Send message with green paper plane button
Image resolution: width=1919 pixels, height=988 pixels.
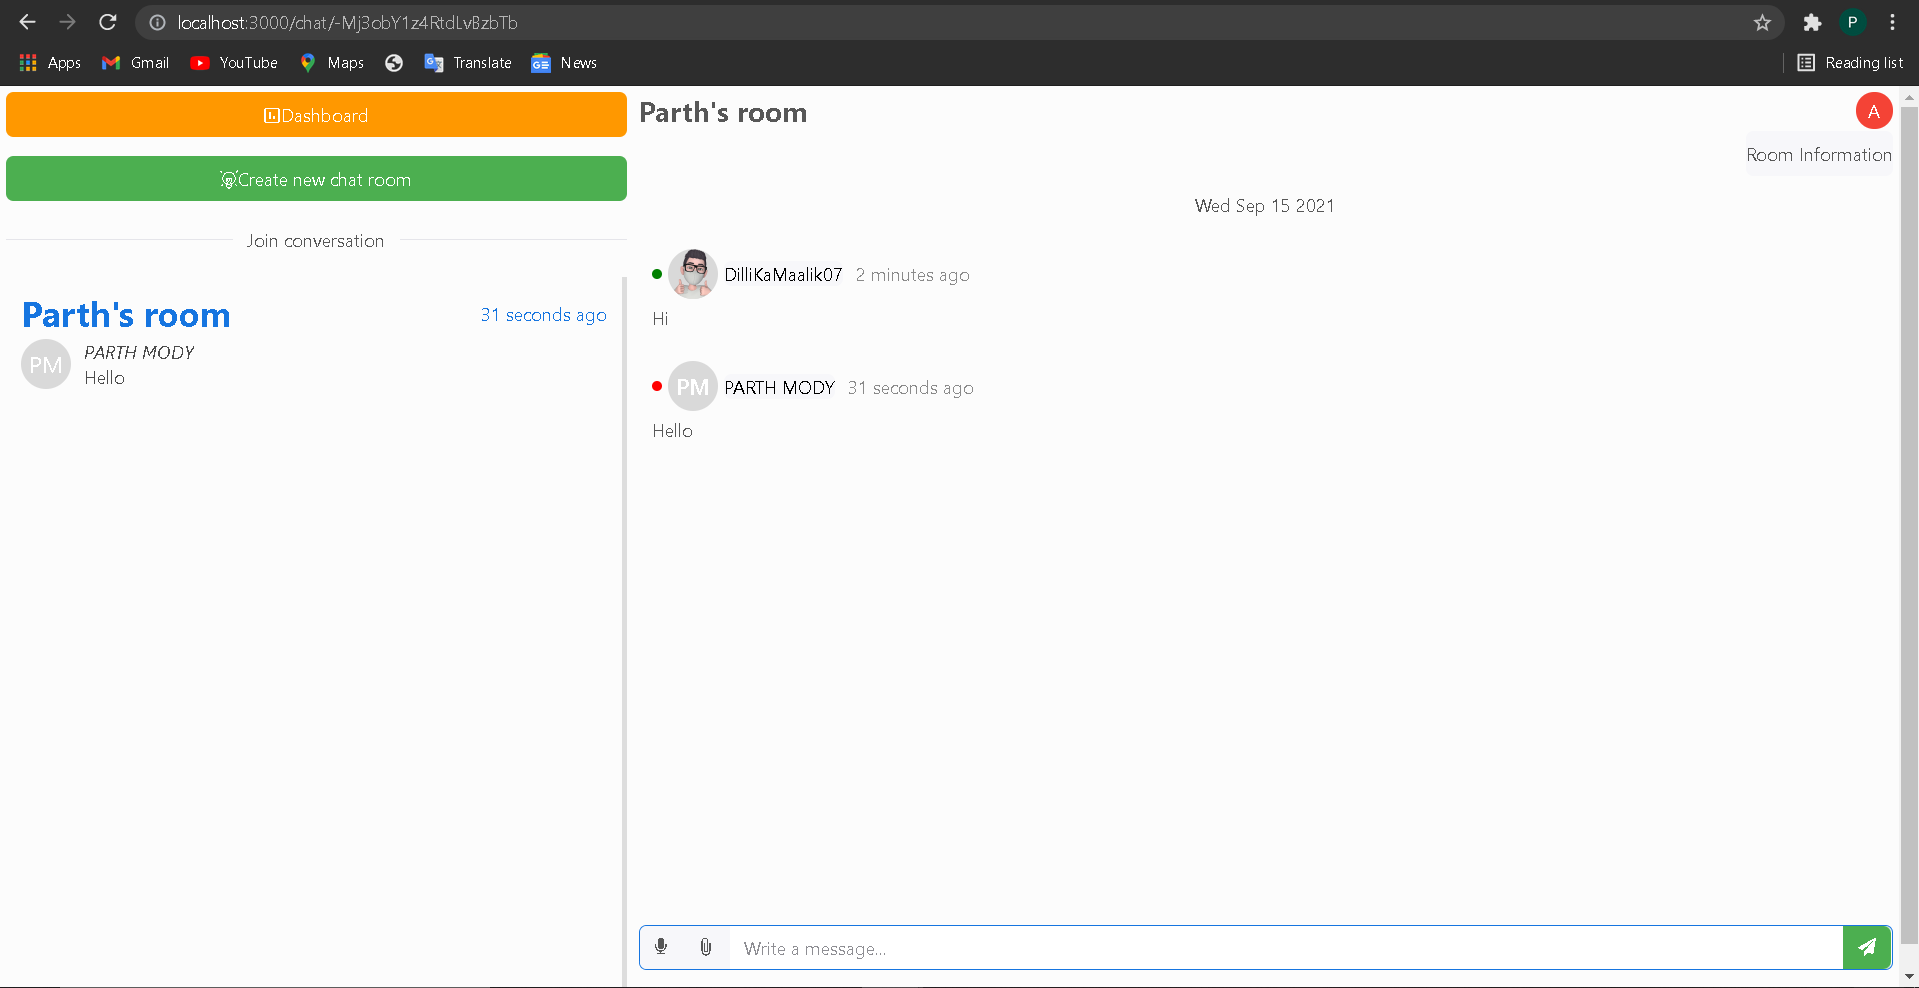coord(1867,947)
